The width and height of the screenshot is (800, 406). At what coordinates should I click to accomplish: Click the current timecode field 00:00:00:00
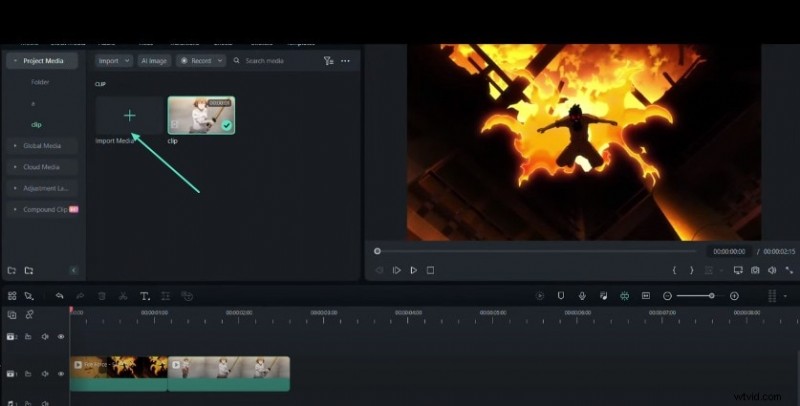(729, 251)
